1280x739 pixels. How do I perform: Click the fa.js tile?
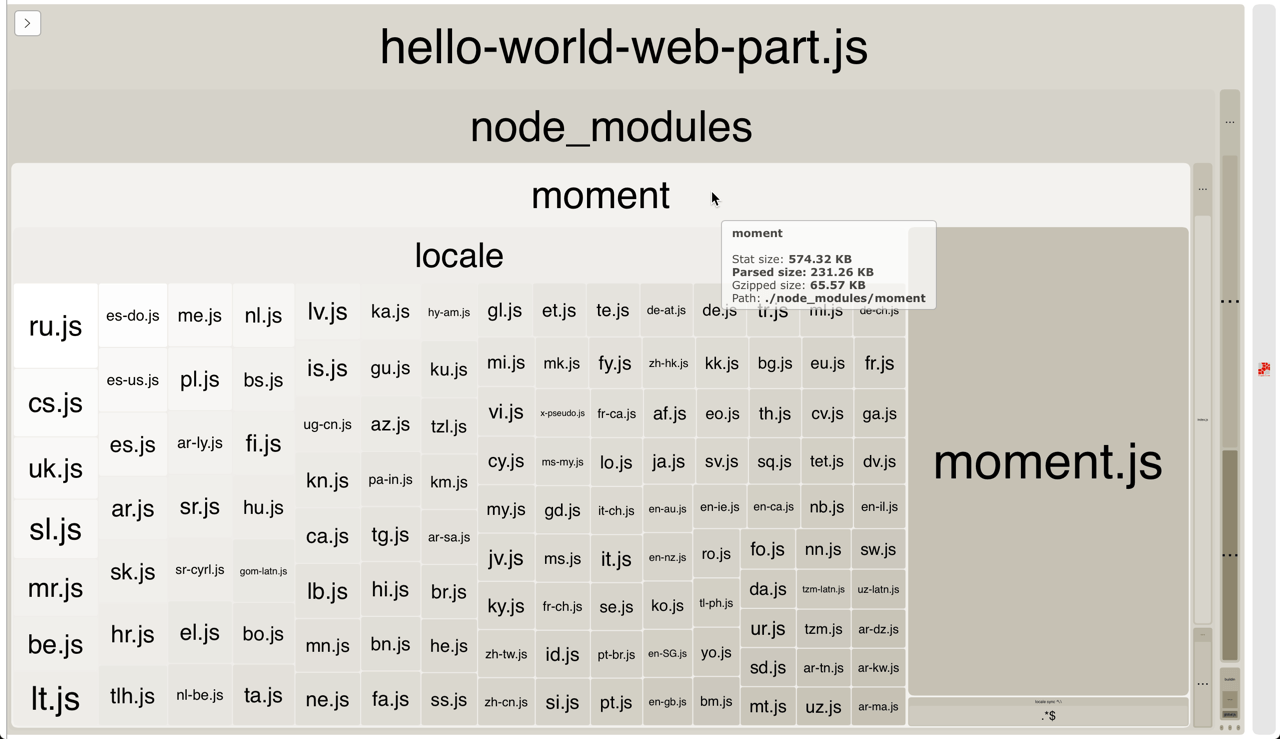pos(390,699)
